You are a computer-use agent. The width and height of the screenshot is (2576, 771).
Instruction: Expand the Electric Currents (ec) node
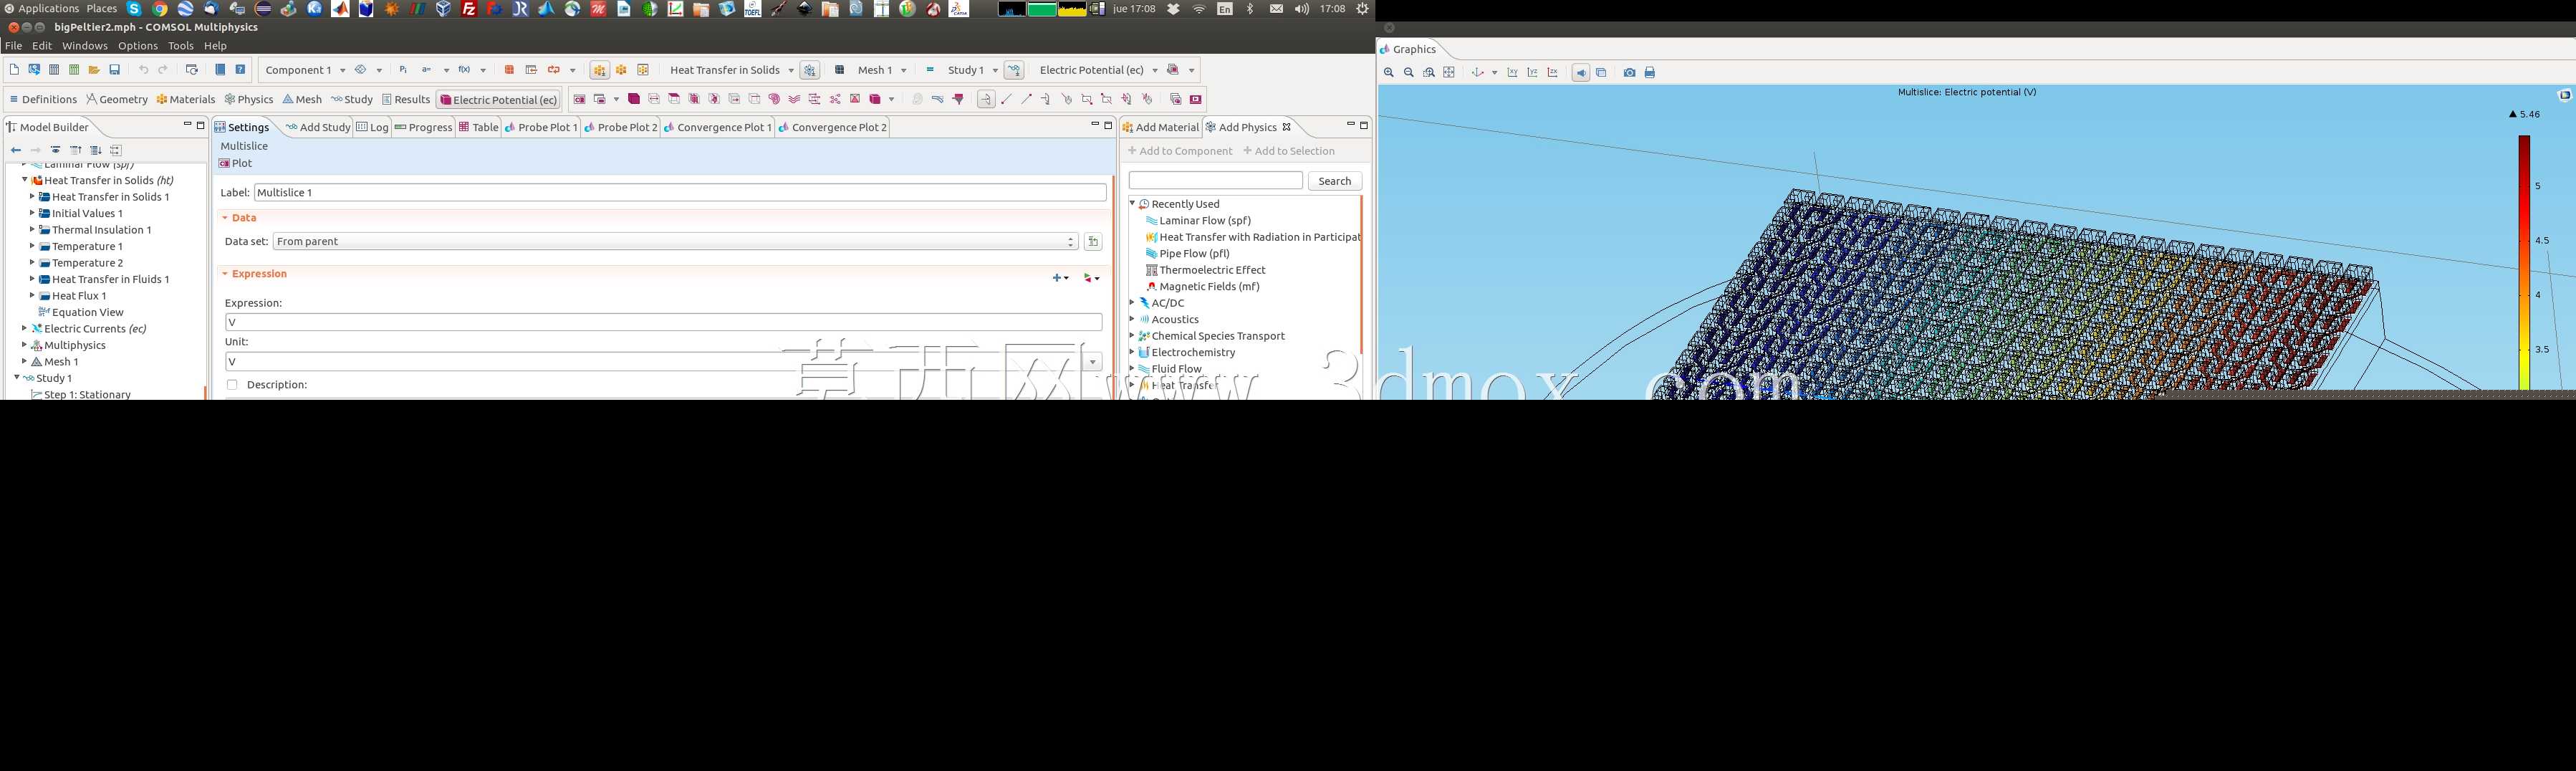(24, 328)
